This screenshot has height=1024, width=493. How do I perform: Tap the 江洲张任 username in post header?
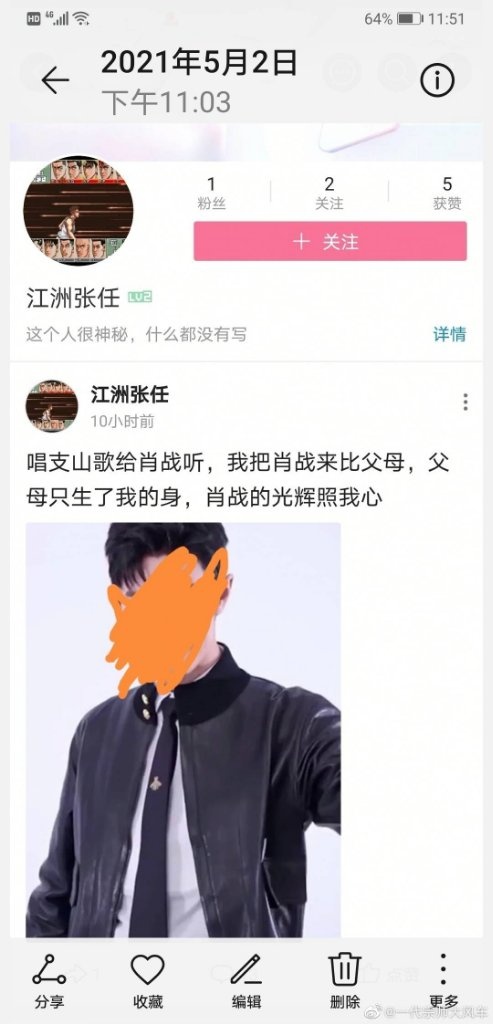point(129,394)
